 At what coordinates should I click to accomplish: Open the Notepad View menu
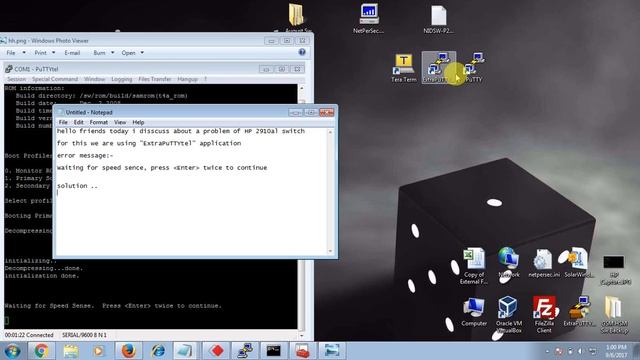pyautogui.click(x=120, y=122)
